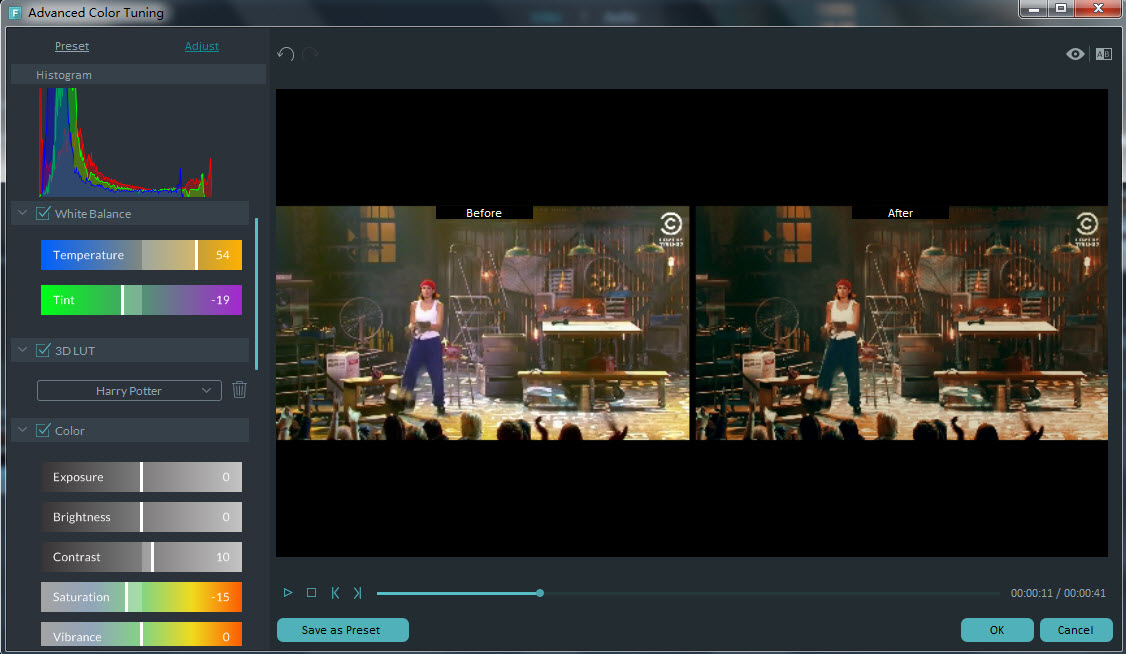The width and height of the screenshot is (1126, 654).
Task: Click the Cancel button
Action: point(1076,630)
